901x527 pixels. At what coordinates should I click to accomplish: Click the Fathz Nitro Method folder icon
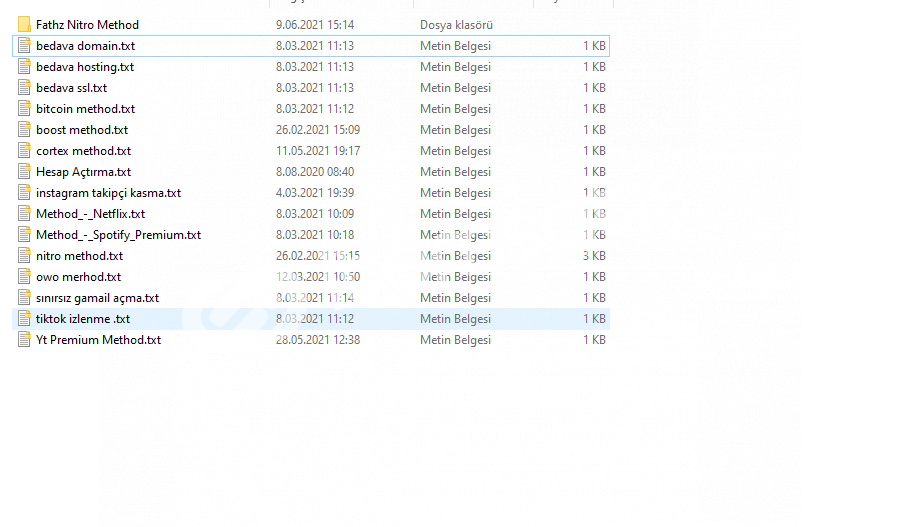[x=24, y=25]
